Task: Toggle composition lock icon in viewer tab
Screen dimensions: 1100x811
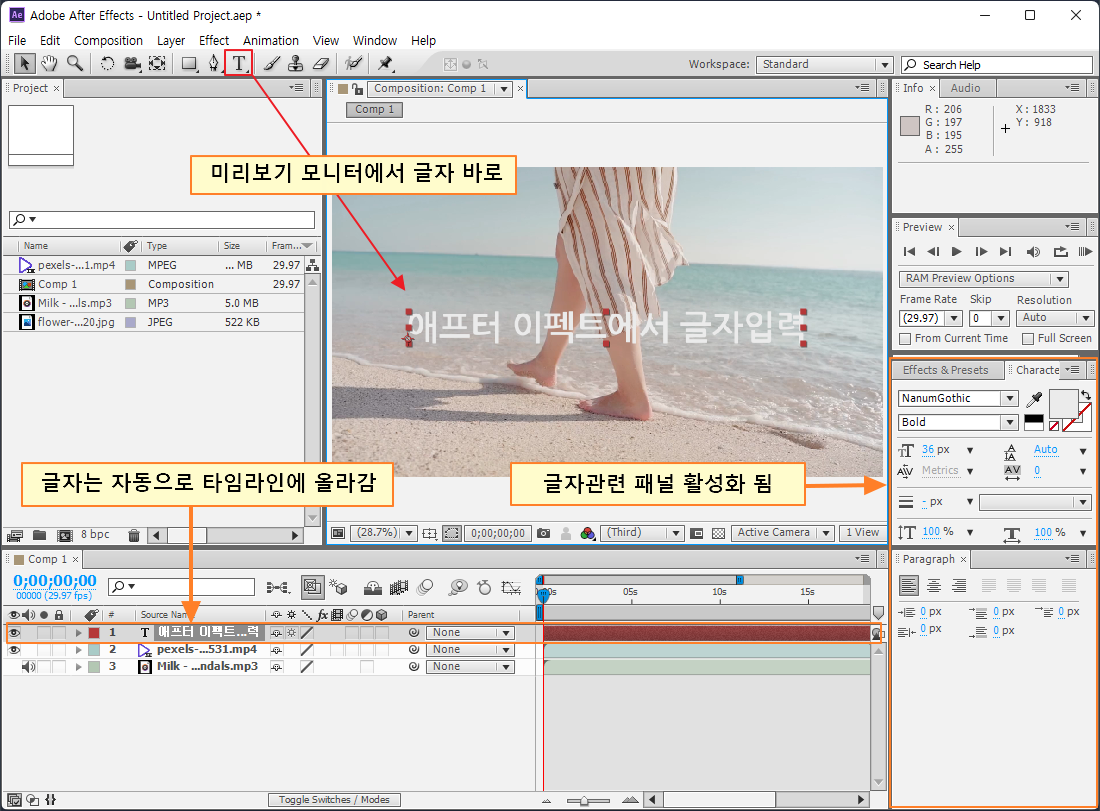Action: (x=358, y=88)
